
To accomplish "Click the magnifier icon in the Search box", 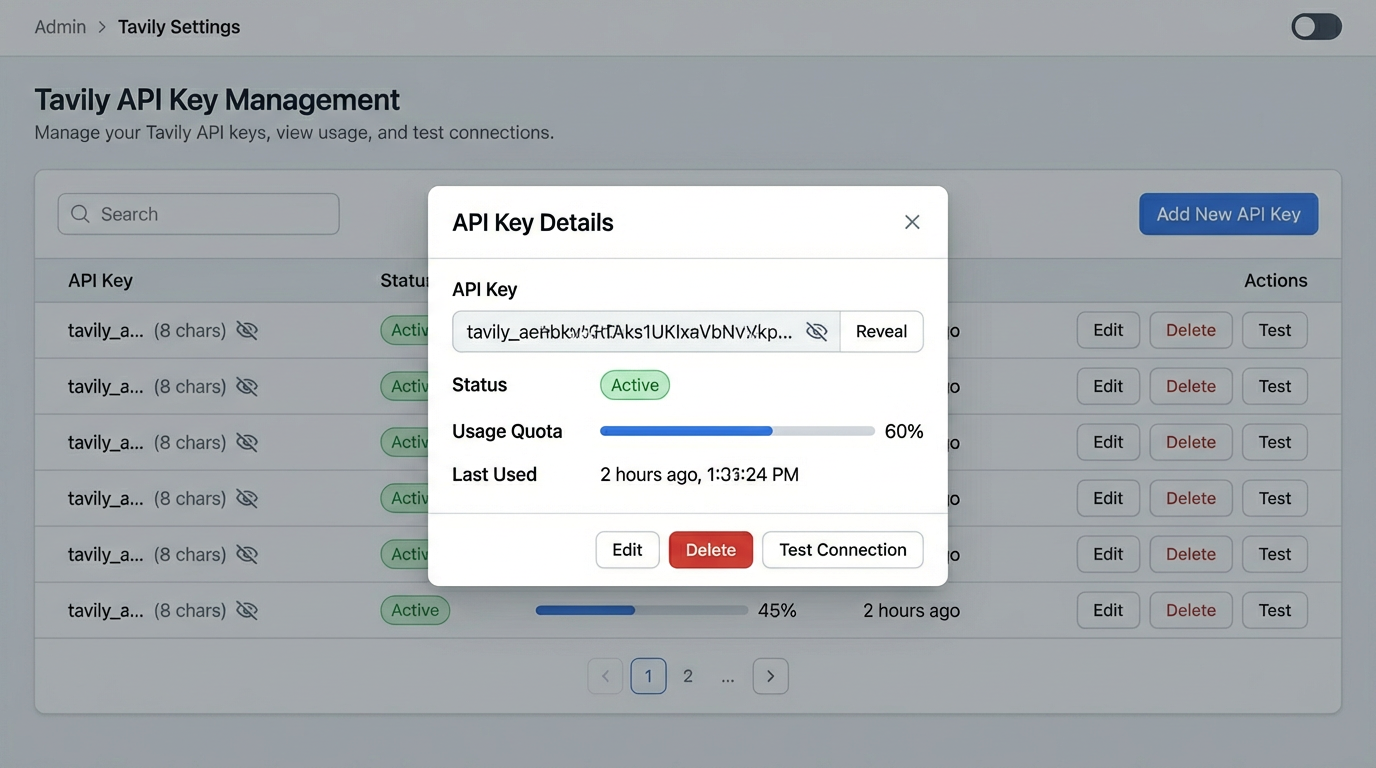I will pyautogui.click(x=80, y=214).
